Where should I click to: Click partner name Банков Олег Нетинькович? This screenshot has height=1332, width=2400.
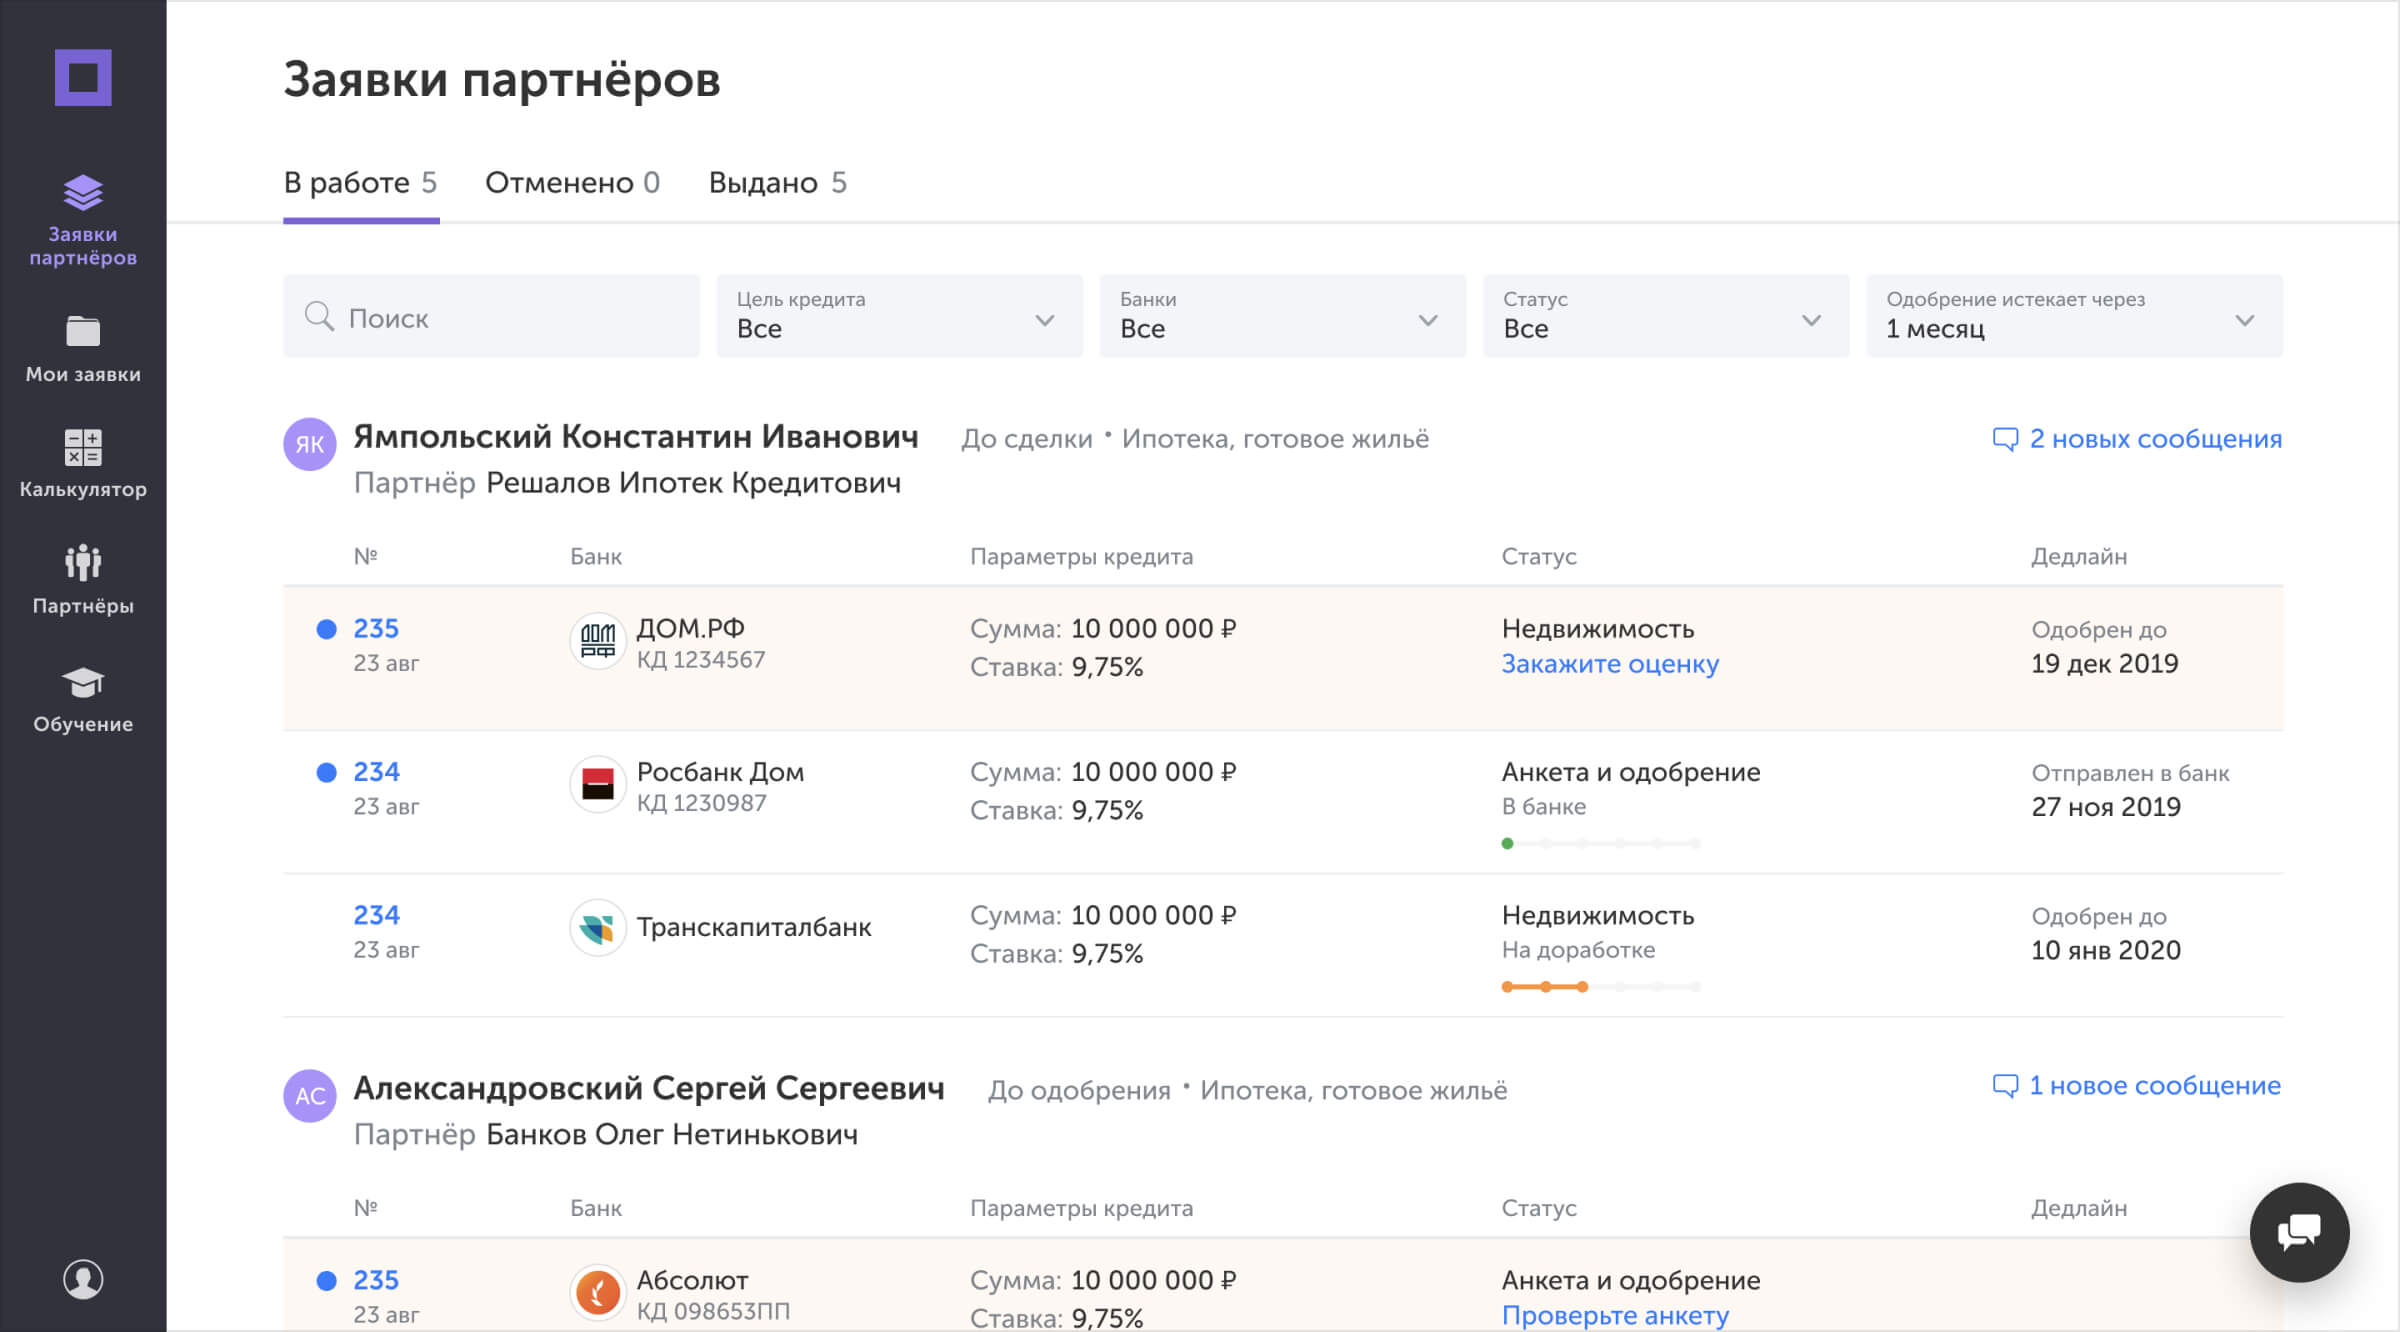click(x=672, y=1135)
